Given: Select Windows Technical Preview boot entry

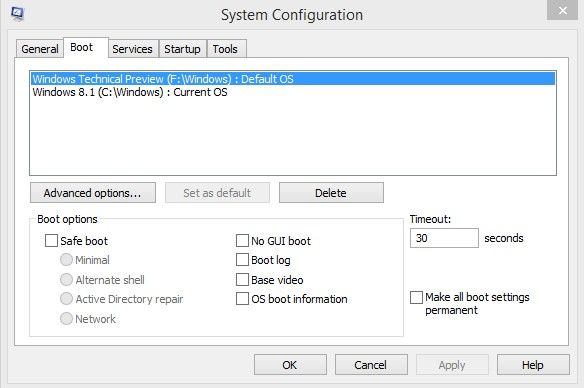Looking at the screenshot, I should click(x=293, y=79).
